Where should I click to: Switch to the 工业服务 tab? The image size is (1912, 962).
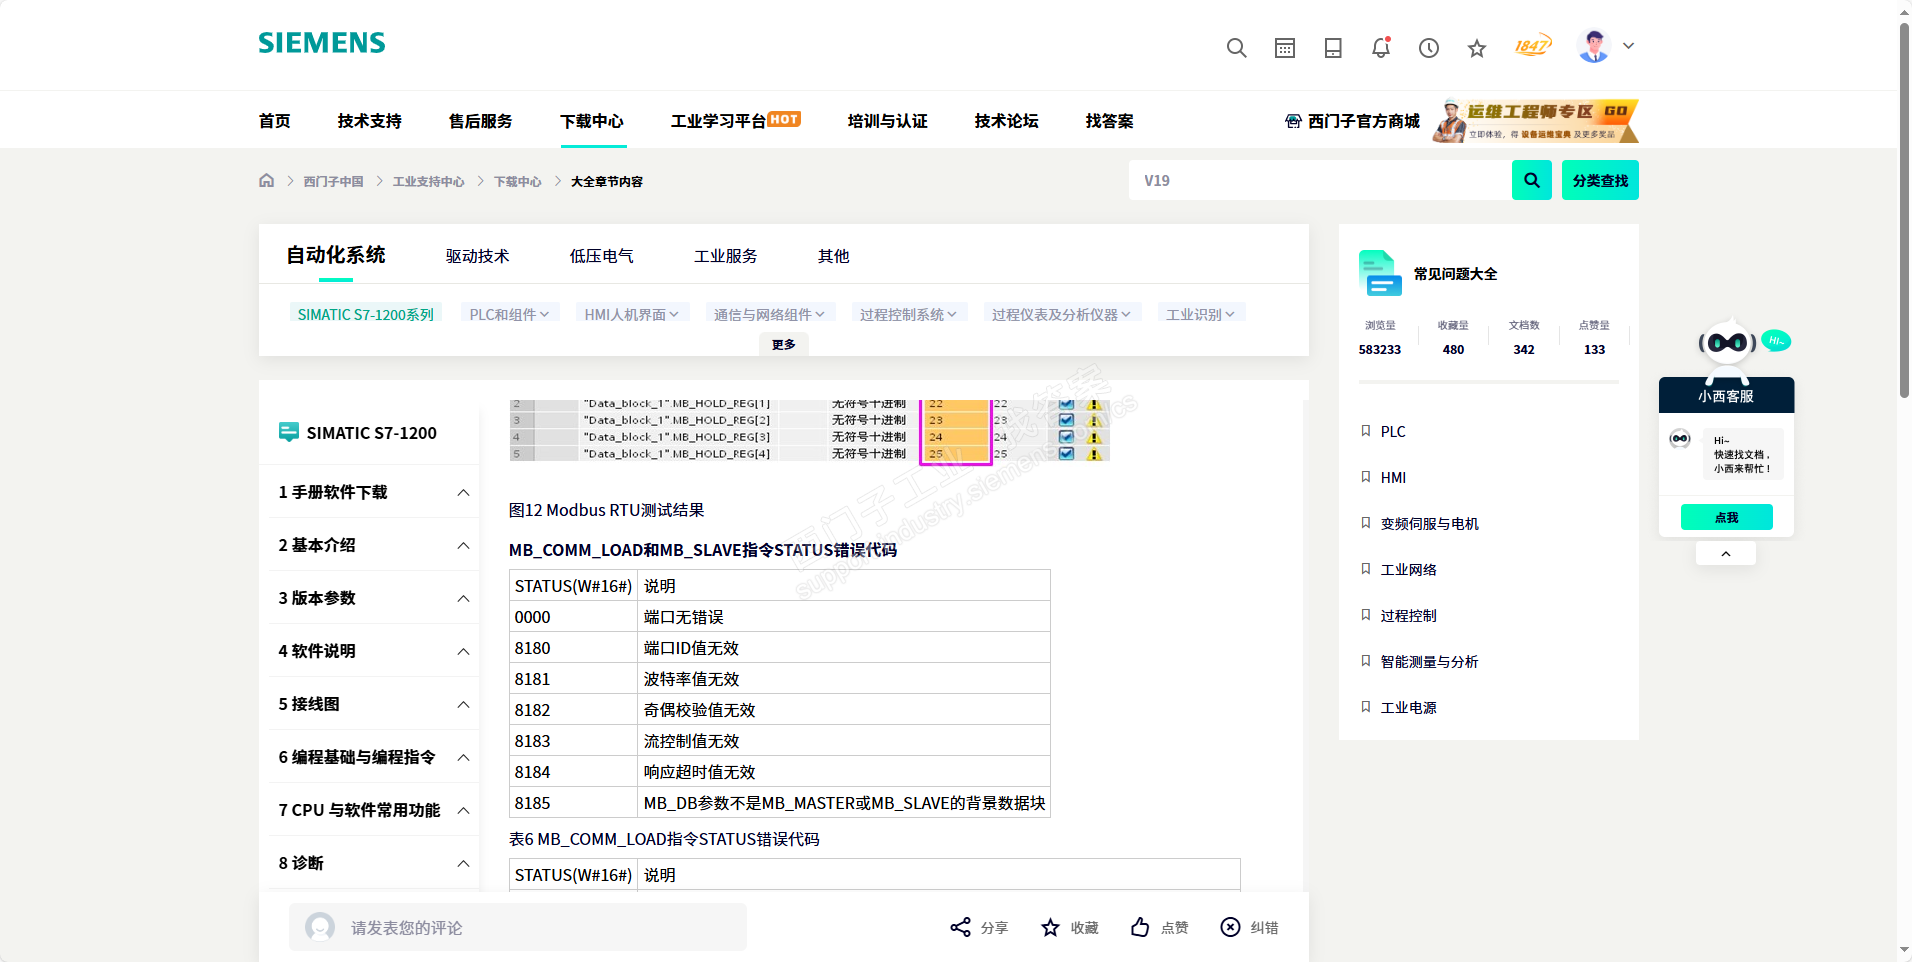(725, 256)
